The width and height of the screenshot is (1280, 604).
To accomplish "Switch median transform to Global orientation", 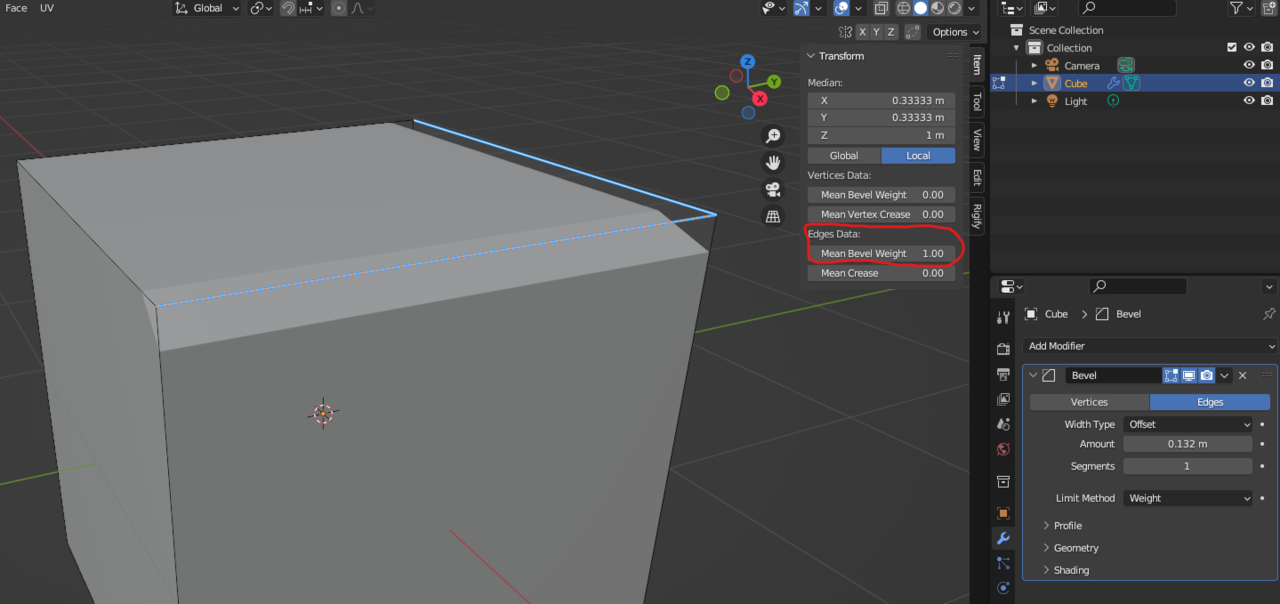I will point(843,155).
